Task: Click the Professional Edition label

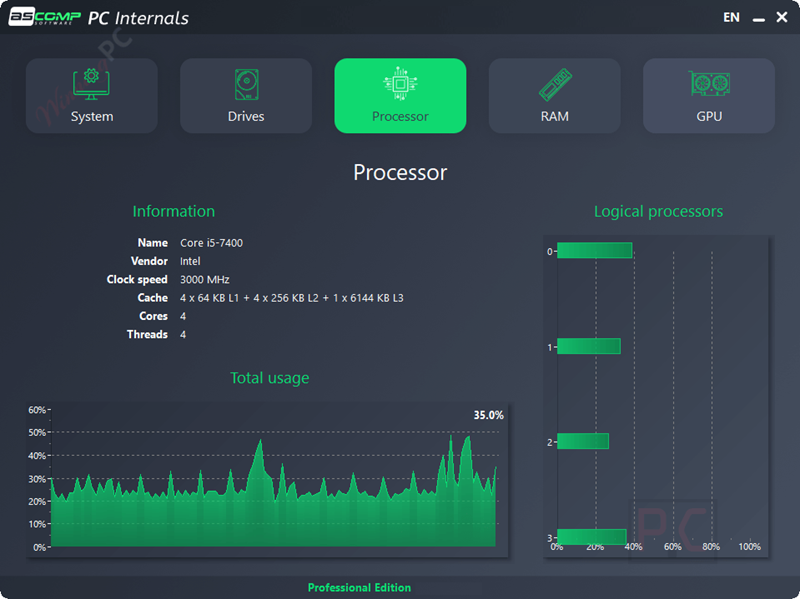Action: point(359,588)
